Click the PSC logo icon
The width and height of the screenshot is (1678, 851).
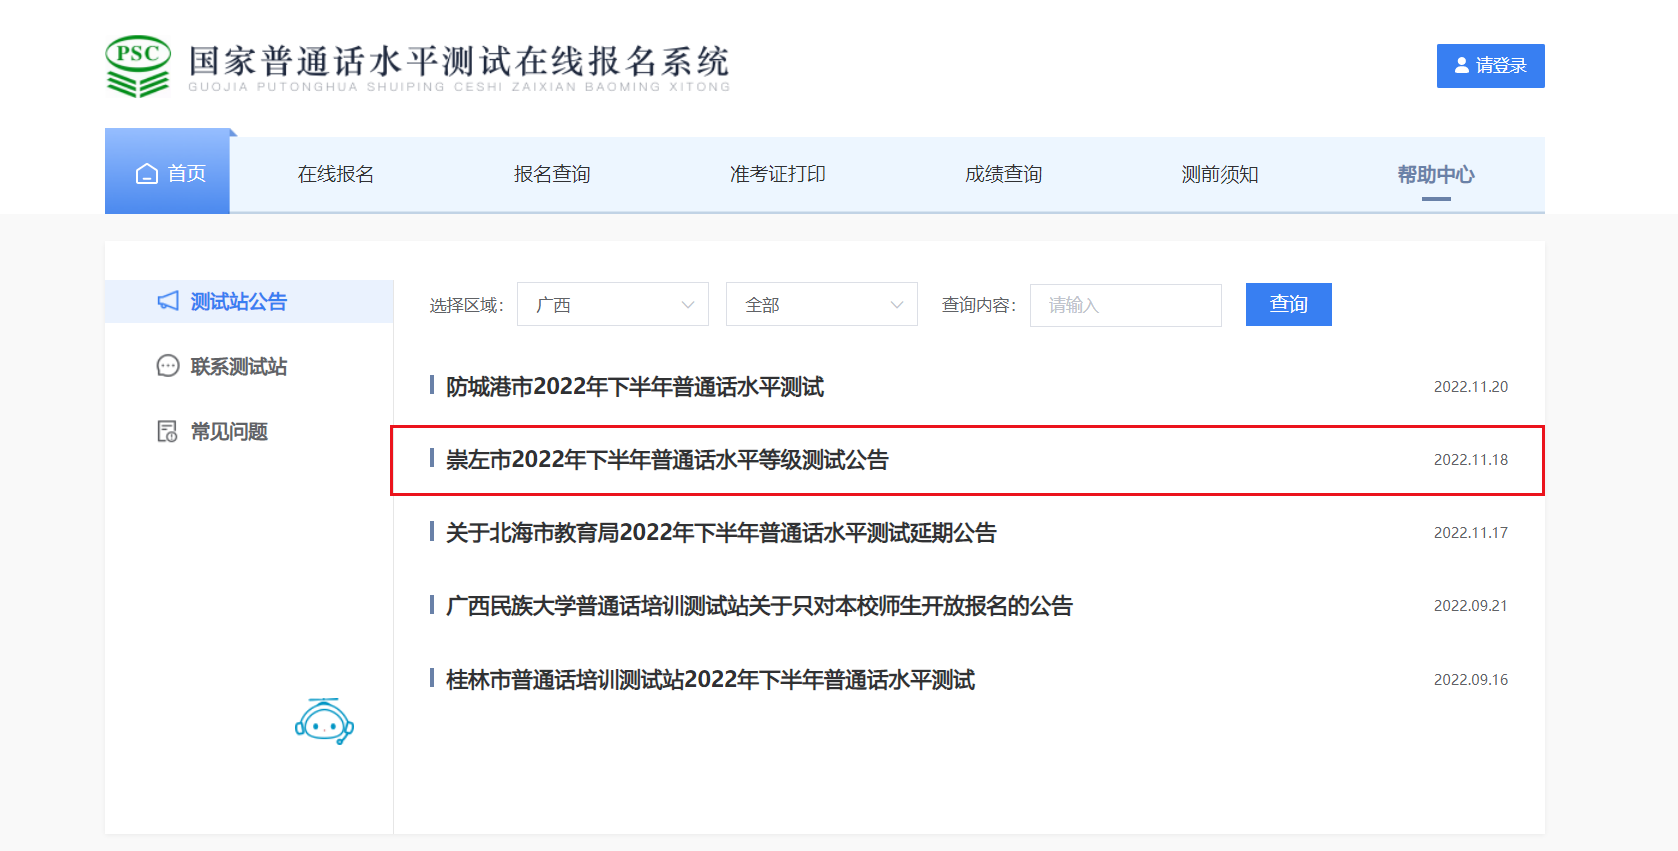click(x=138, y=66)
